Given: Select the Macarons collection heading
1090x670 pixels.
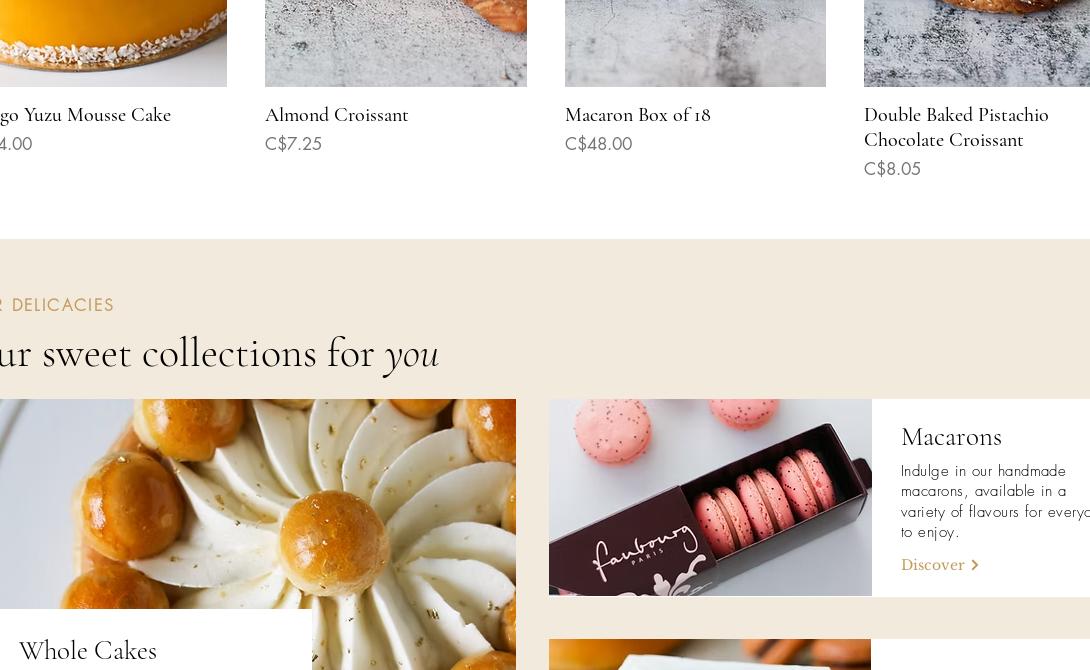Looking at the screenshot, I should coord(951,436).
